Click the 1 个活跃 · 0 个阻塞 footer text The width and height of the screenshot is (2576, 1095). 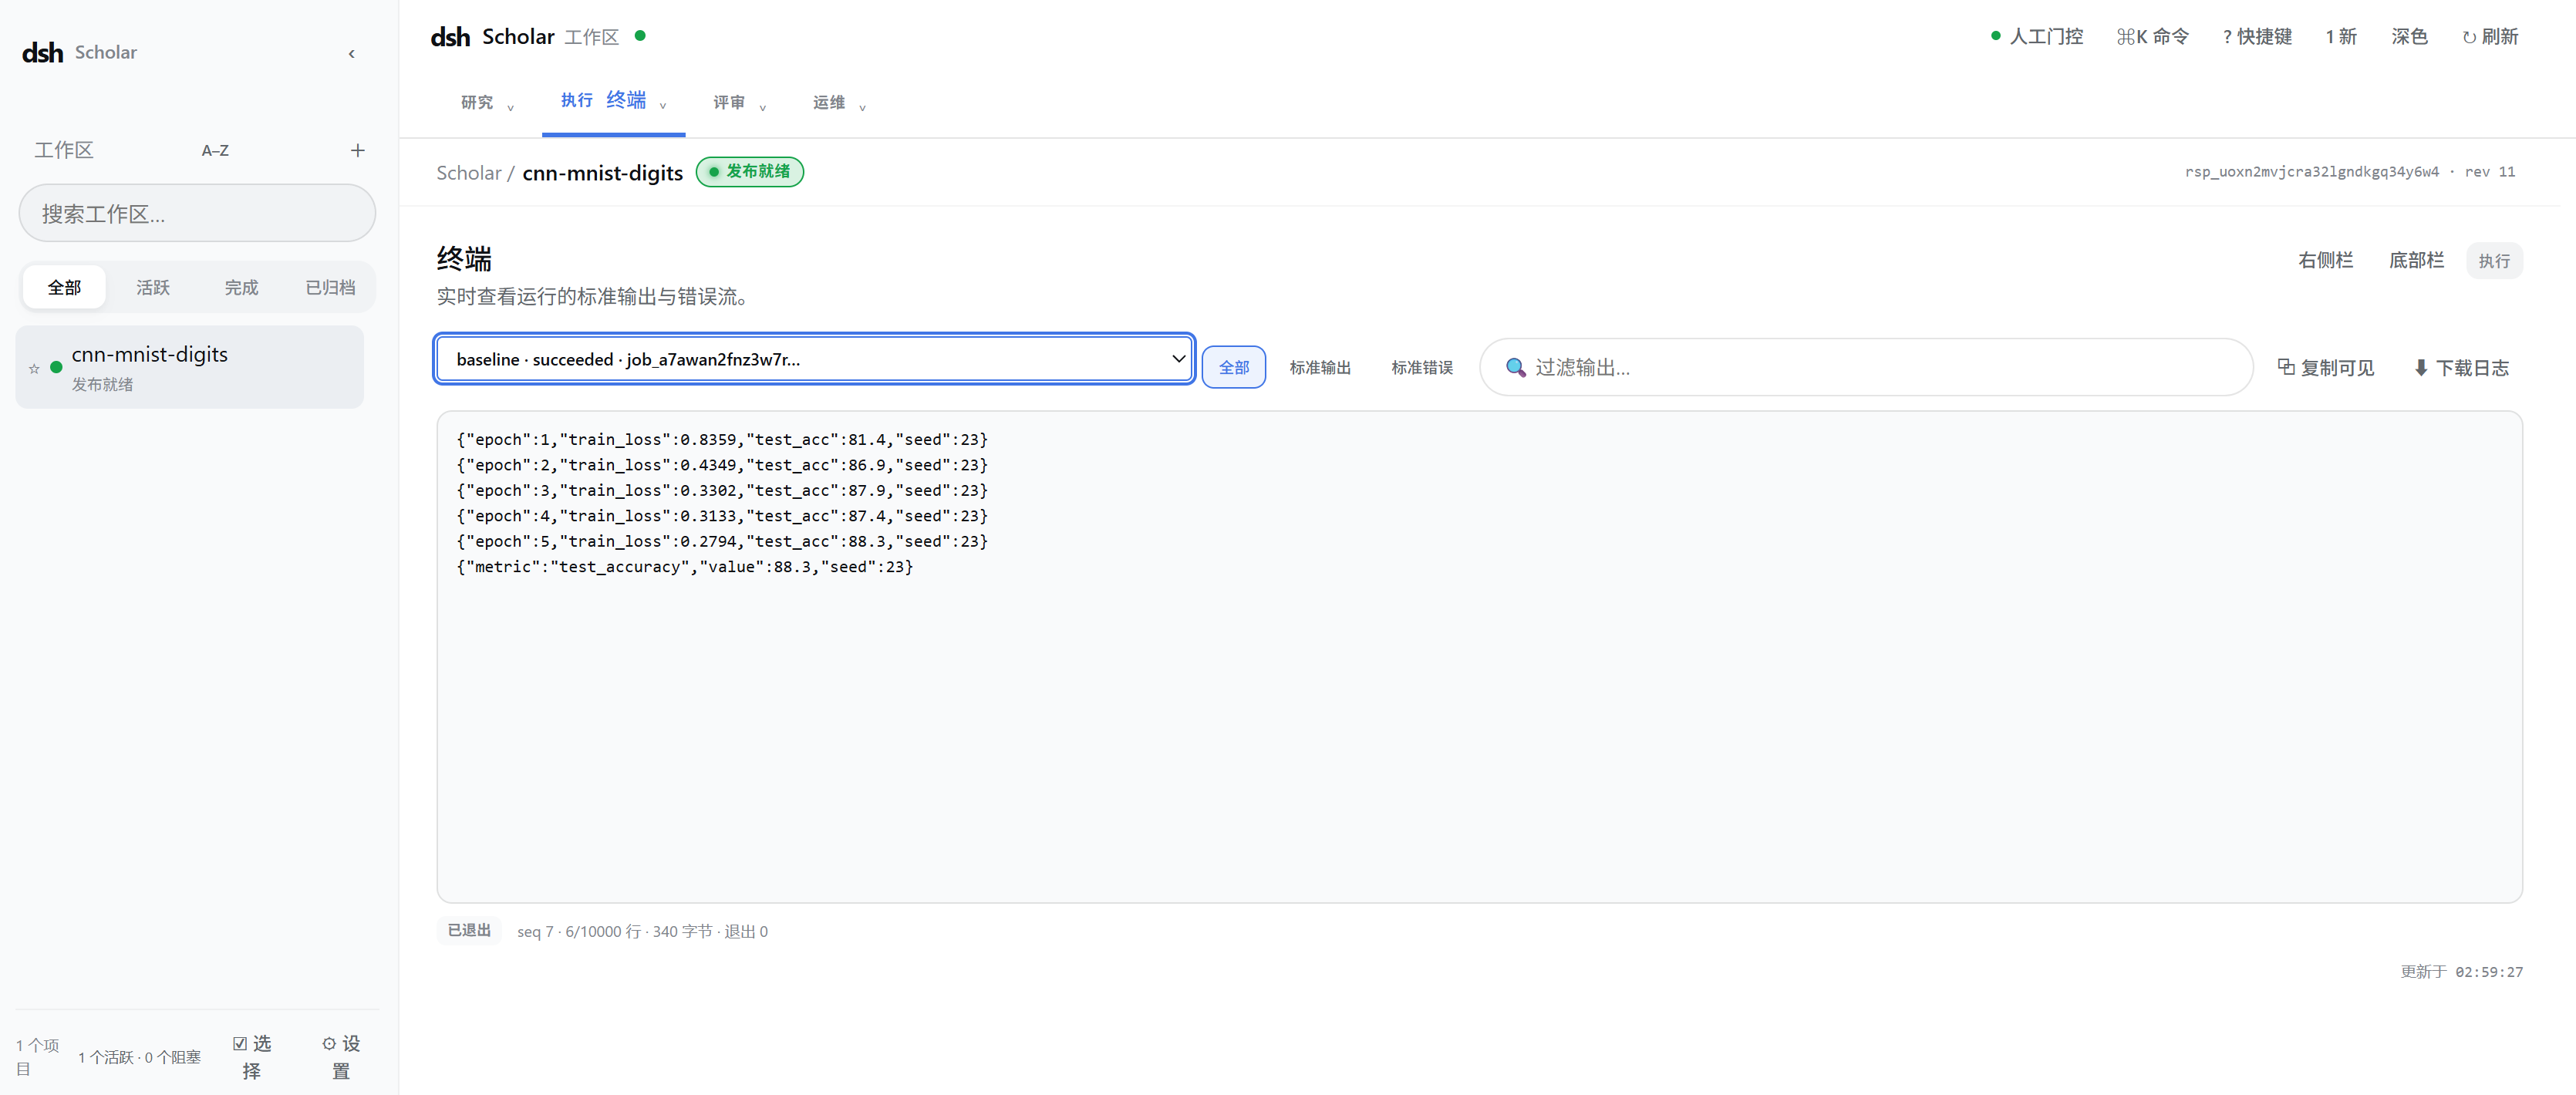pos(140,1057)
